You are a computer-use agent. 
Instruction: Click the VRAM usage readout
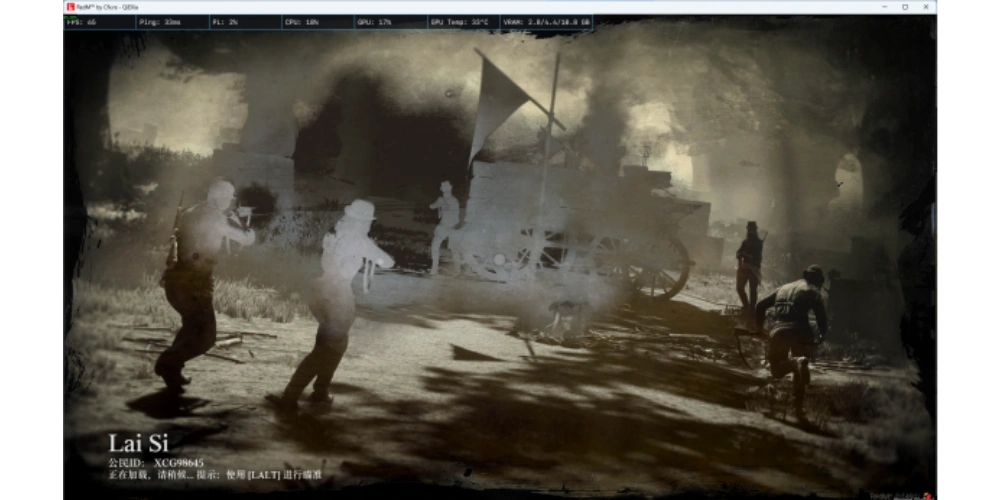tap(546, 21)
